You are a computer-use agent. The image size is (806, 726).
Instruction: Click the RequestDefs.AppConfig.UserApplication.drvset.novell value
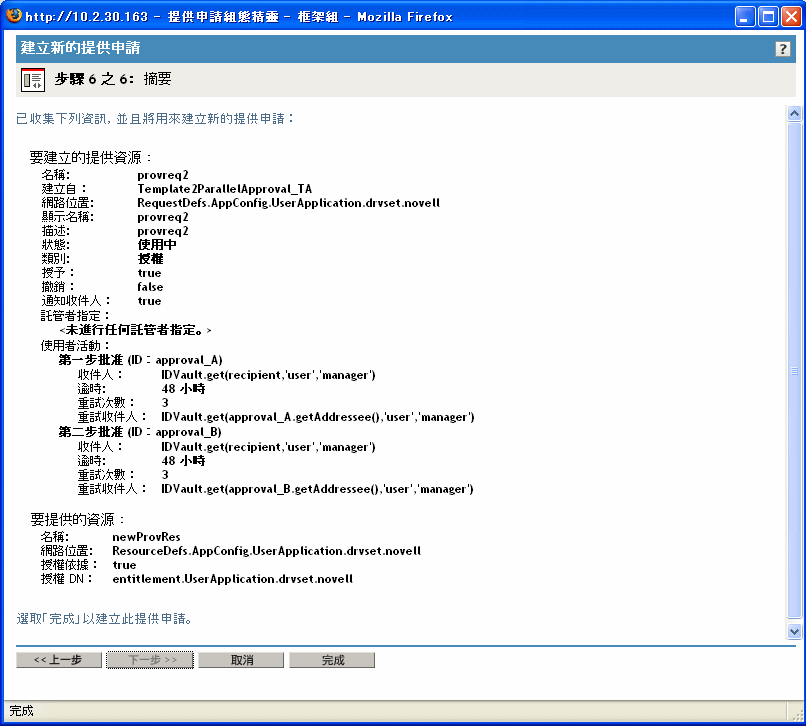coord(288,203)
